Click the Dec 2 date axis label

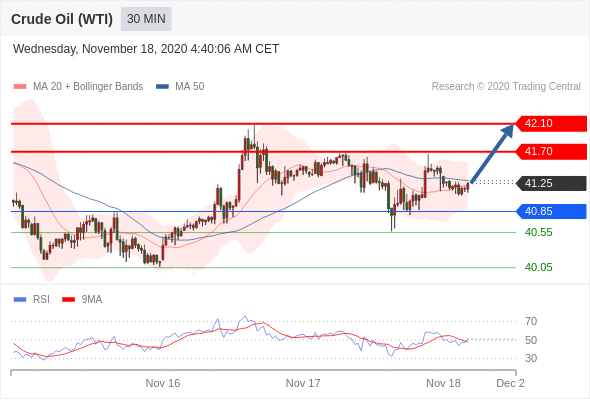pyautogui.click(x=510, y=383)
